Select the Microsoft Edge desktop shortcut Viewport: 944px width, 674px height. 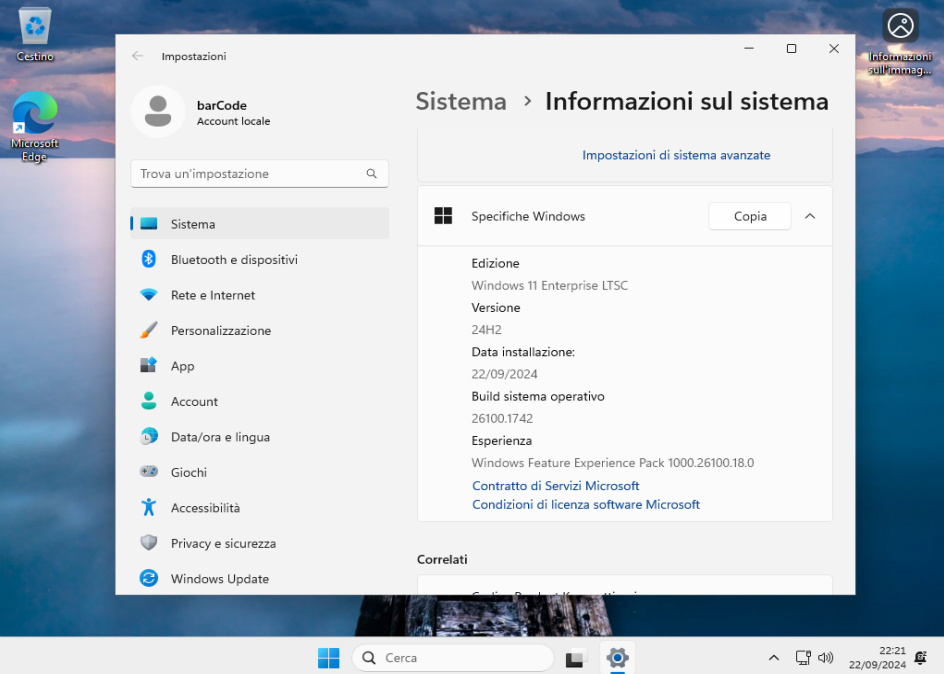[x=34, y=126]
